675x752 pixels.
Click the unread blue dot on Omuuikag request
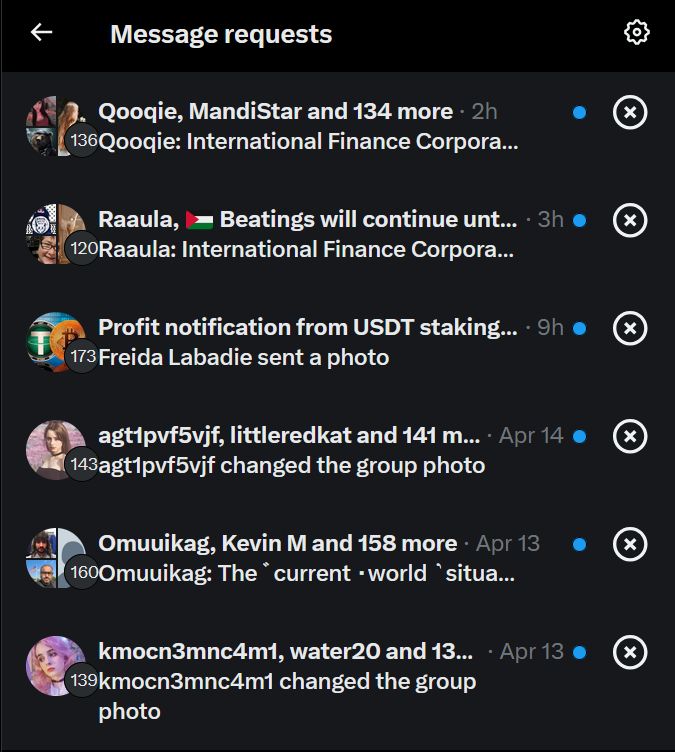(579, 545)
